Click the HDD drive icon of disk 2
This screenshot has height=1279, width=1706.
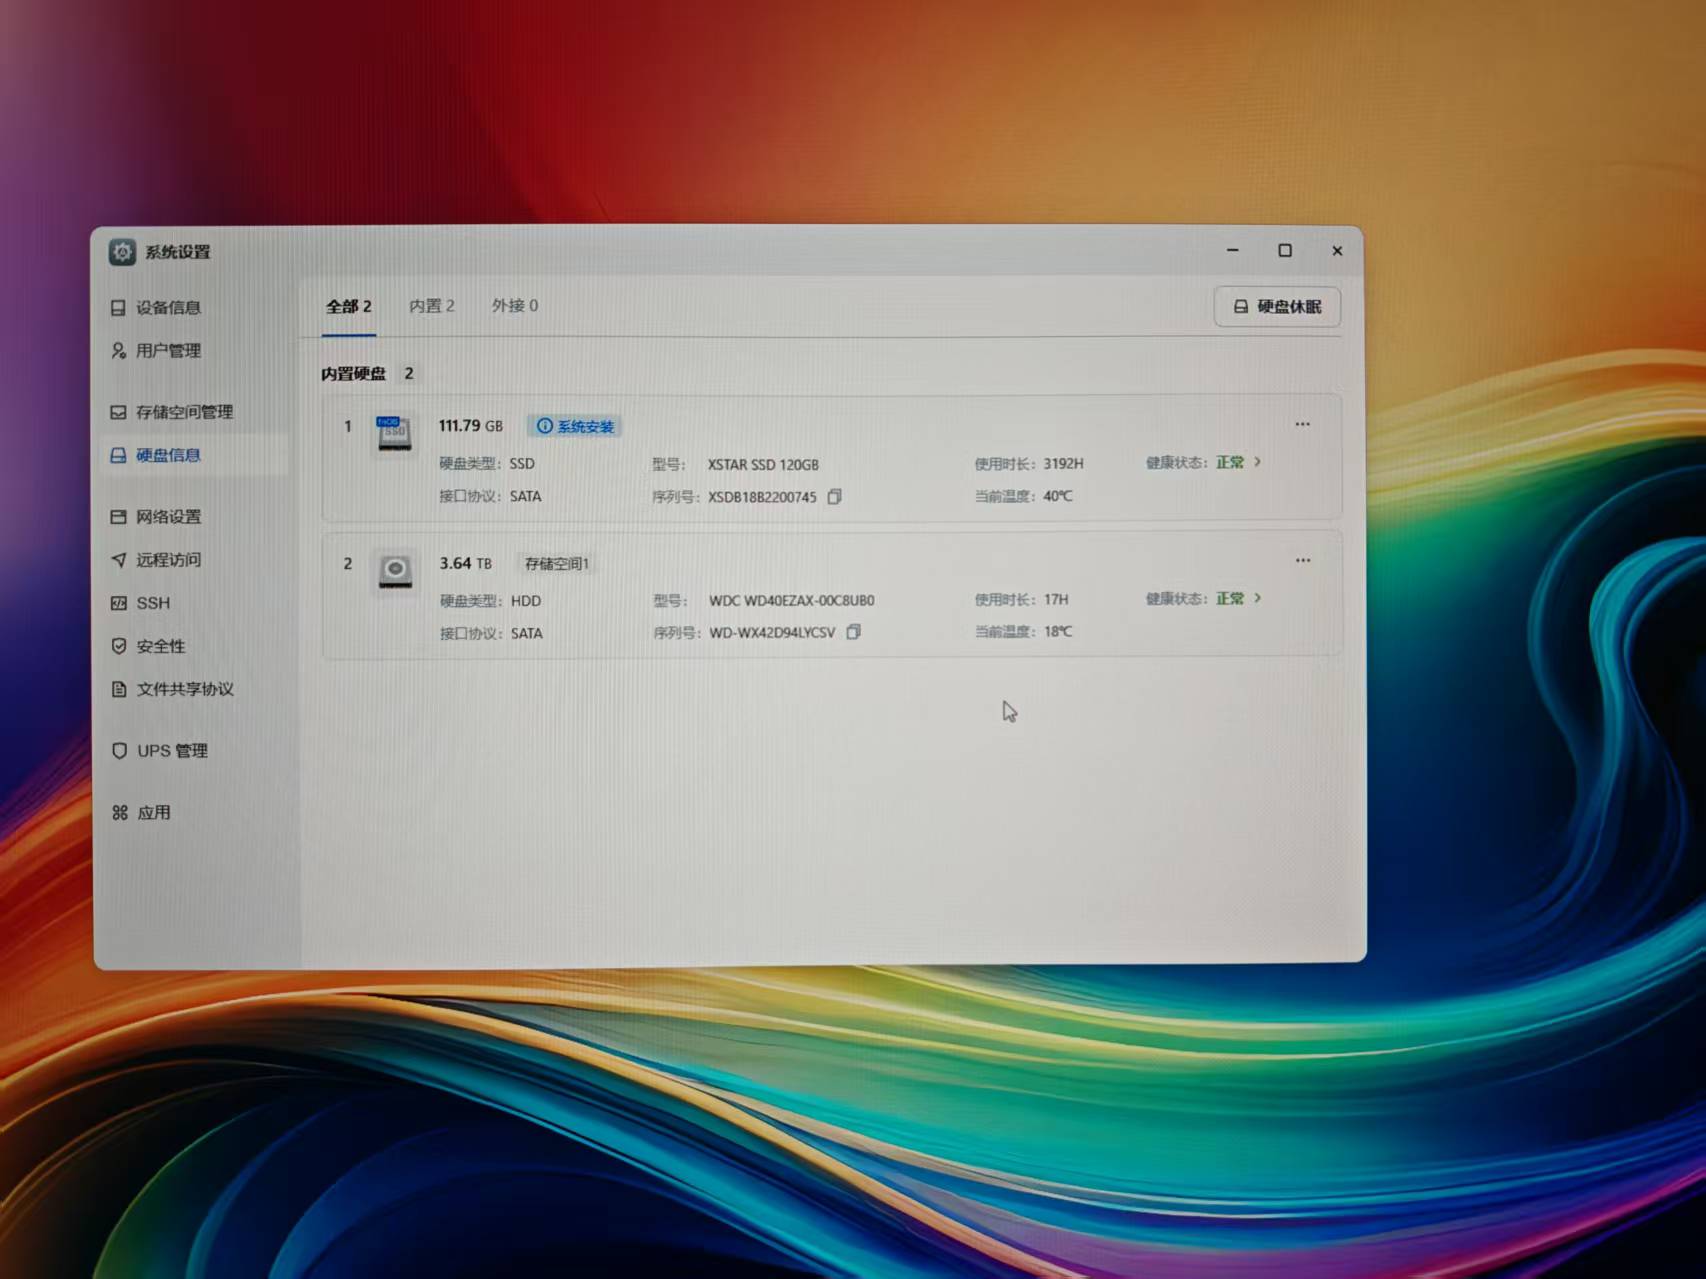[x=395, y=571]
